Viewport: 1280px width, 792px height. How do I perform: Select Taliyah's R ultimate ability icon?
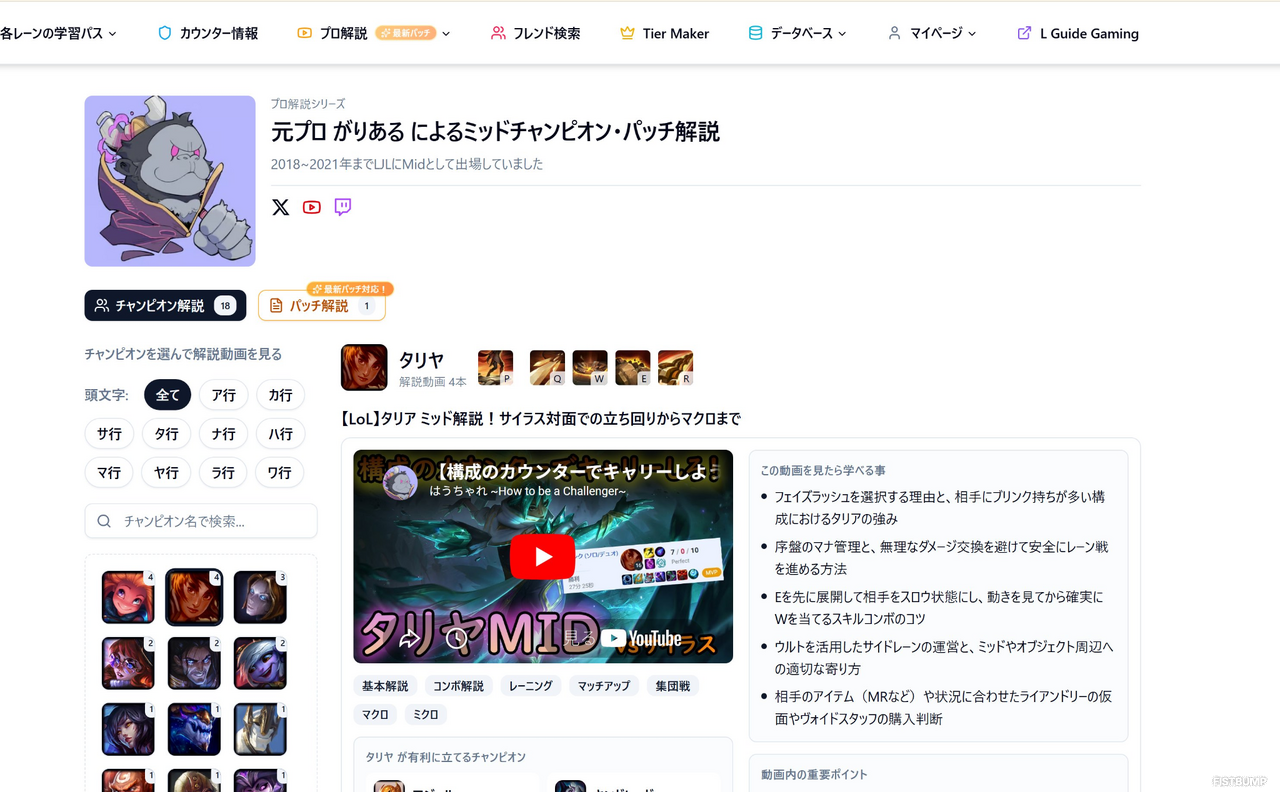point(676,368)
